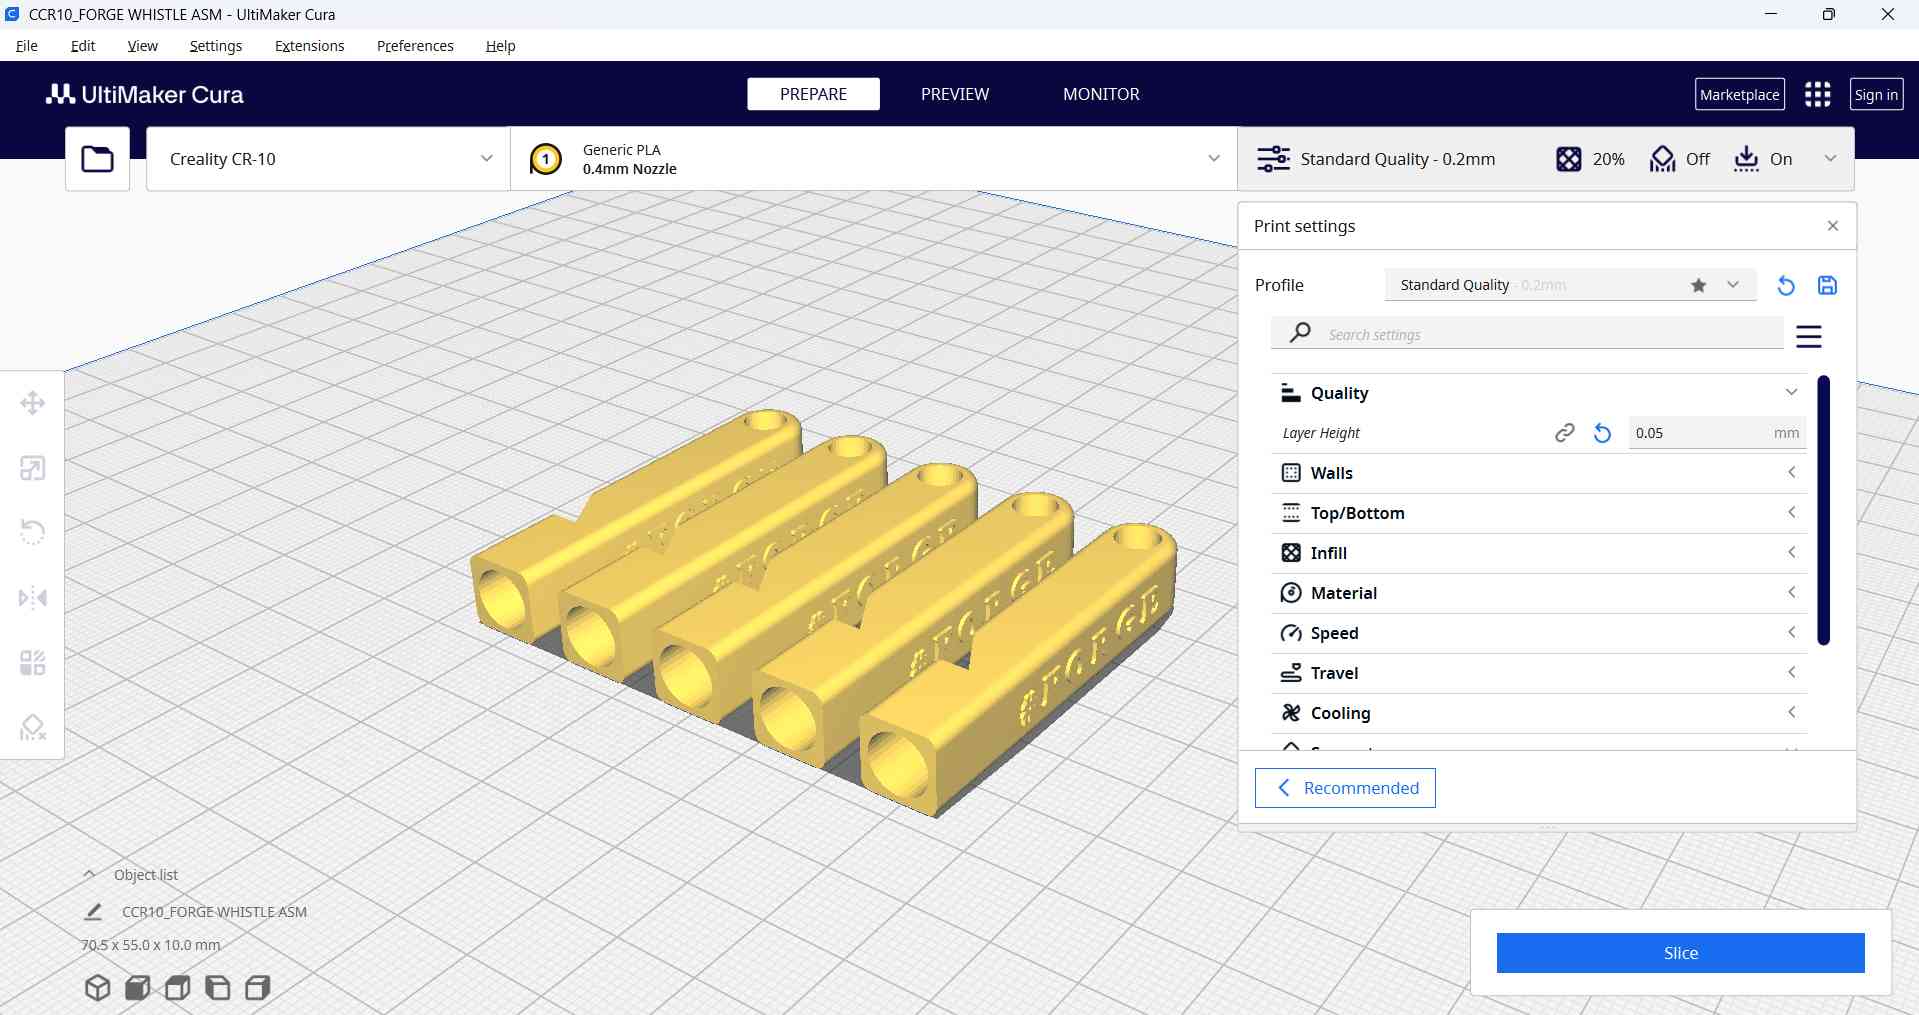
Task: Click the print settings panel scrollbar
Action: [1823, 510]
